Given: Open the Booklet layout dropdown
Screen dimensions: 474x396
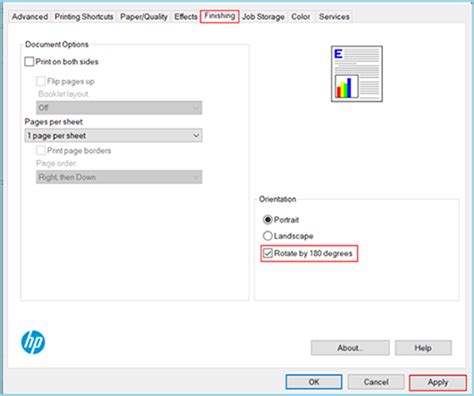Looking at the screenshot, I should click(119, 108).
